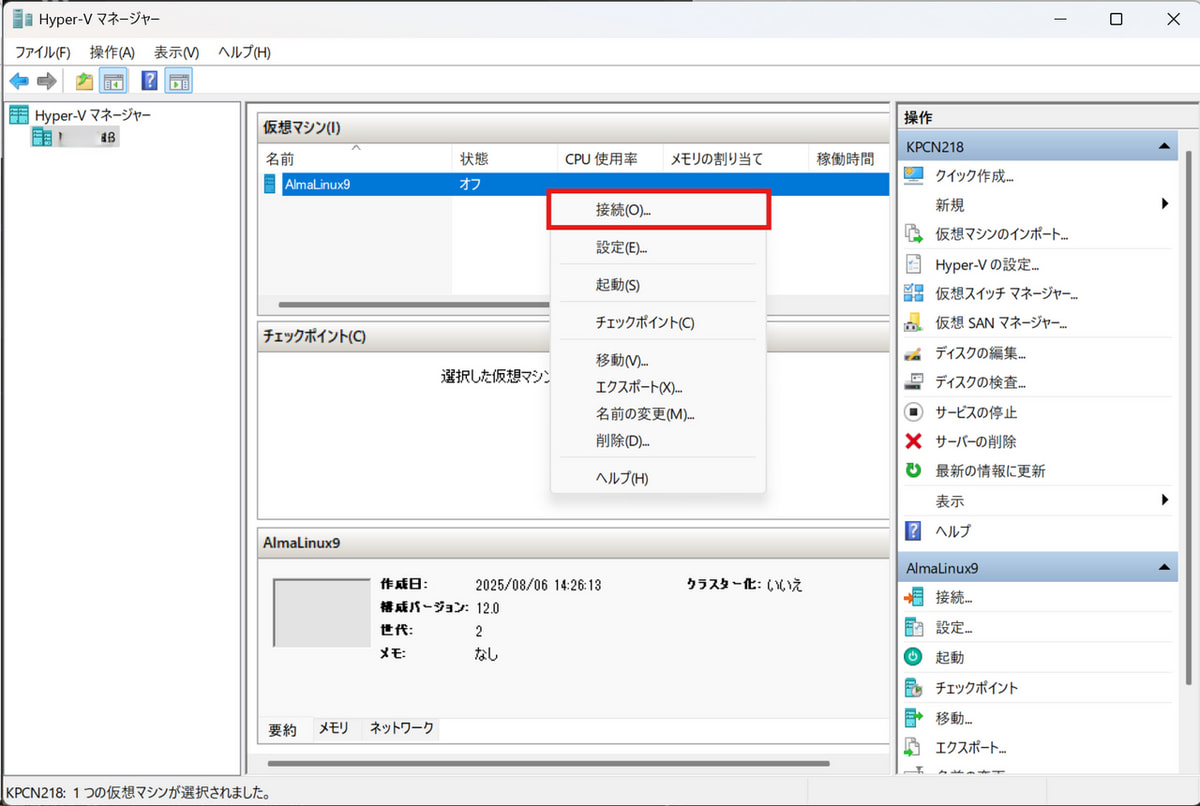Switch to the メモリ tab
The height and width of the screenshot is (806, 1200).
334,729
